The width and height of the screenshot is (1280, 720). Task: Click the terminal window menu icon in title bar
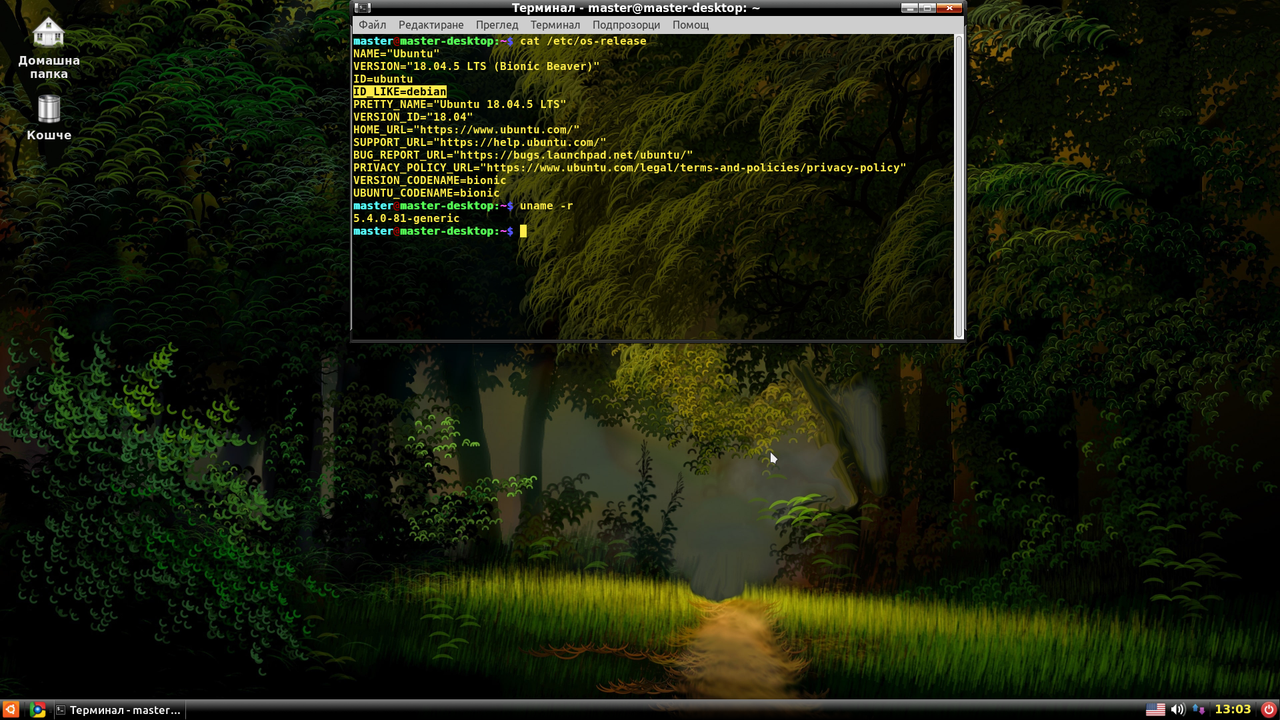coord(362,8)
